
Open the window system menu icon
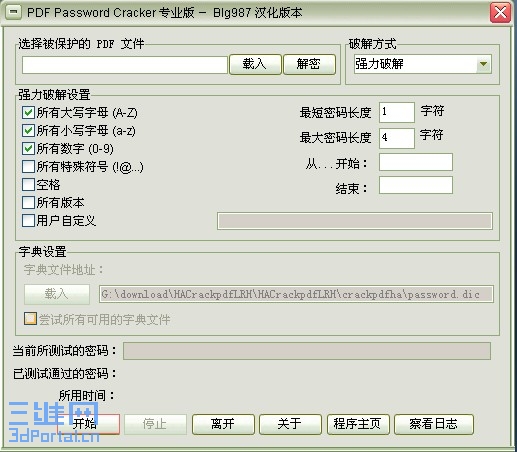(13, 12)
